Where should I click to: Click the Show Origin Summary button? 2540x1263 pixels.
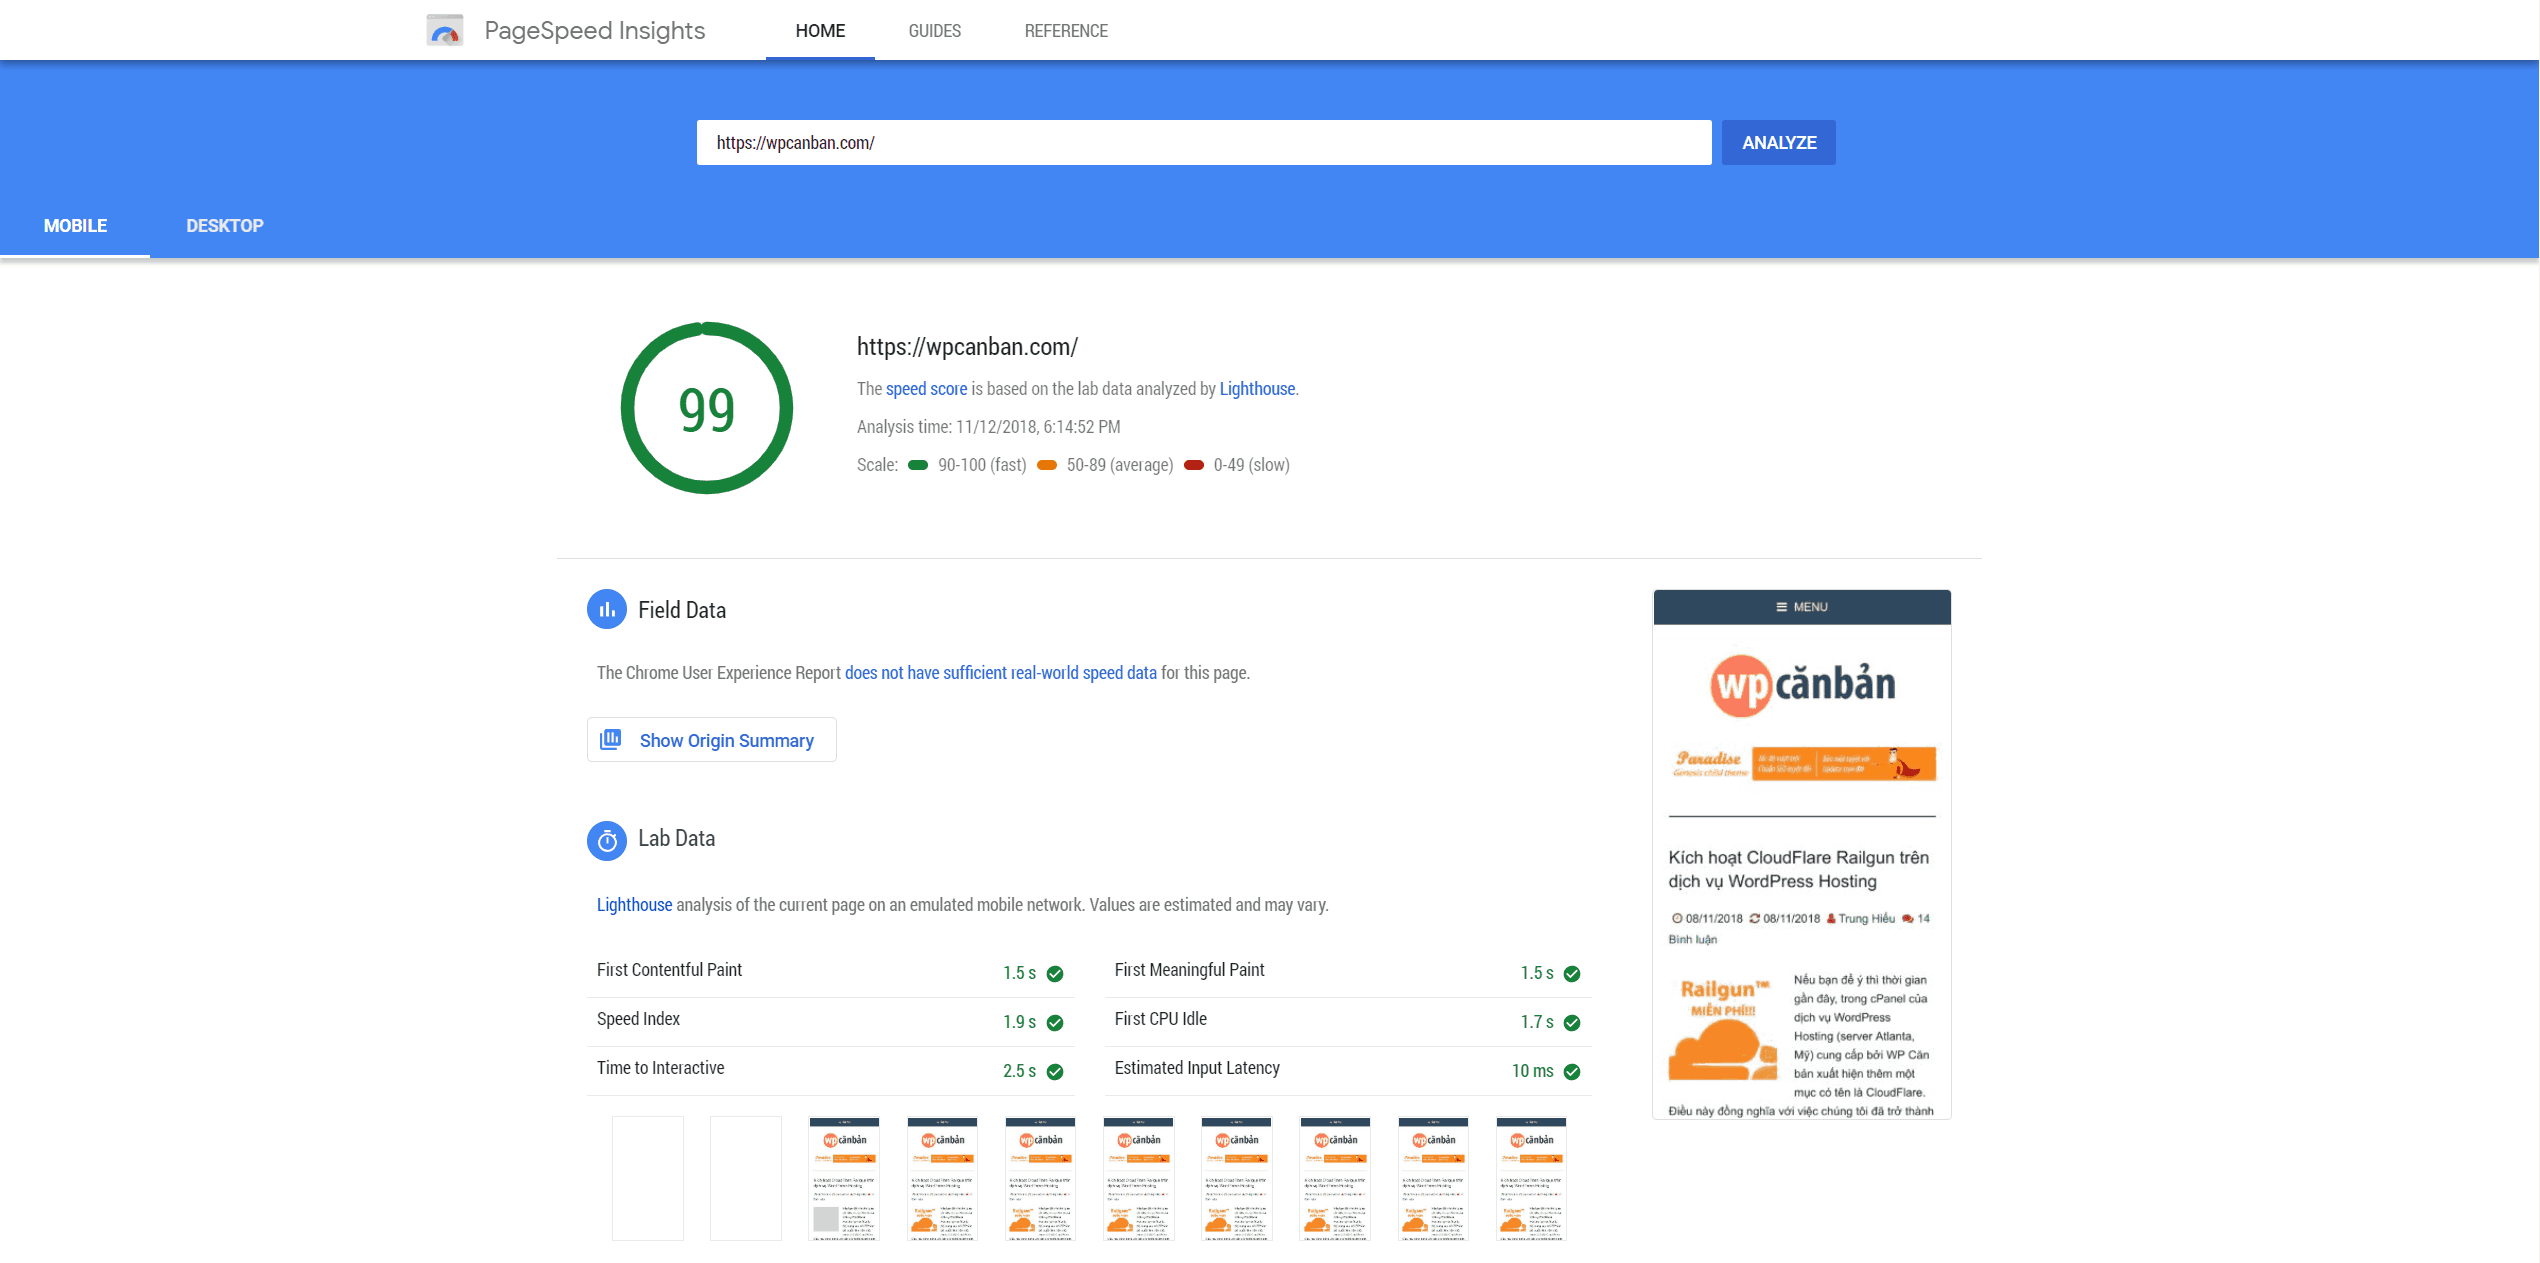coord(711,739)
